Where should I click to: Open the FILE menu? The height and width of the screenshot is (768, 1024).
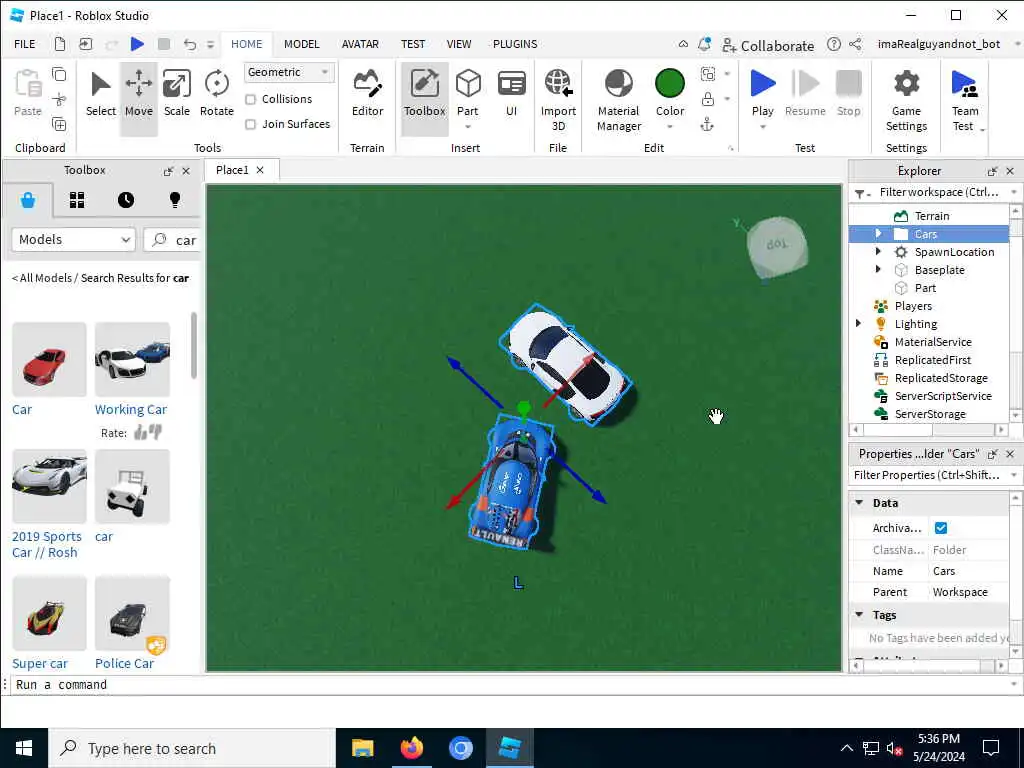coord(25,44)
